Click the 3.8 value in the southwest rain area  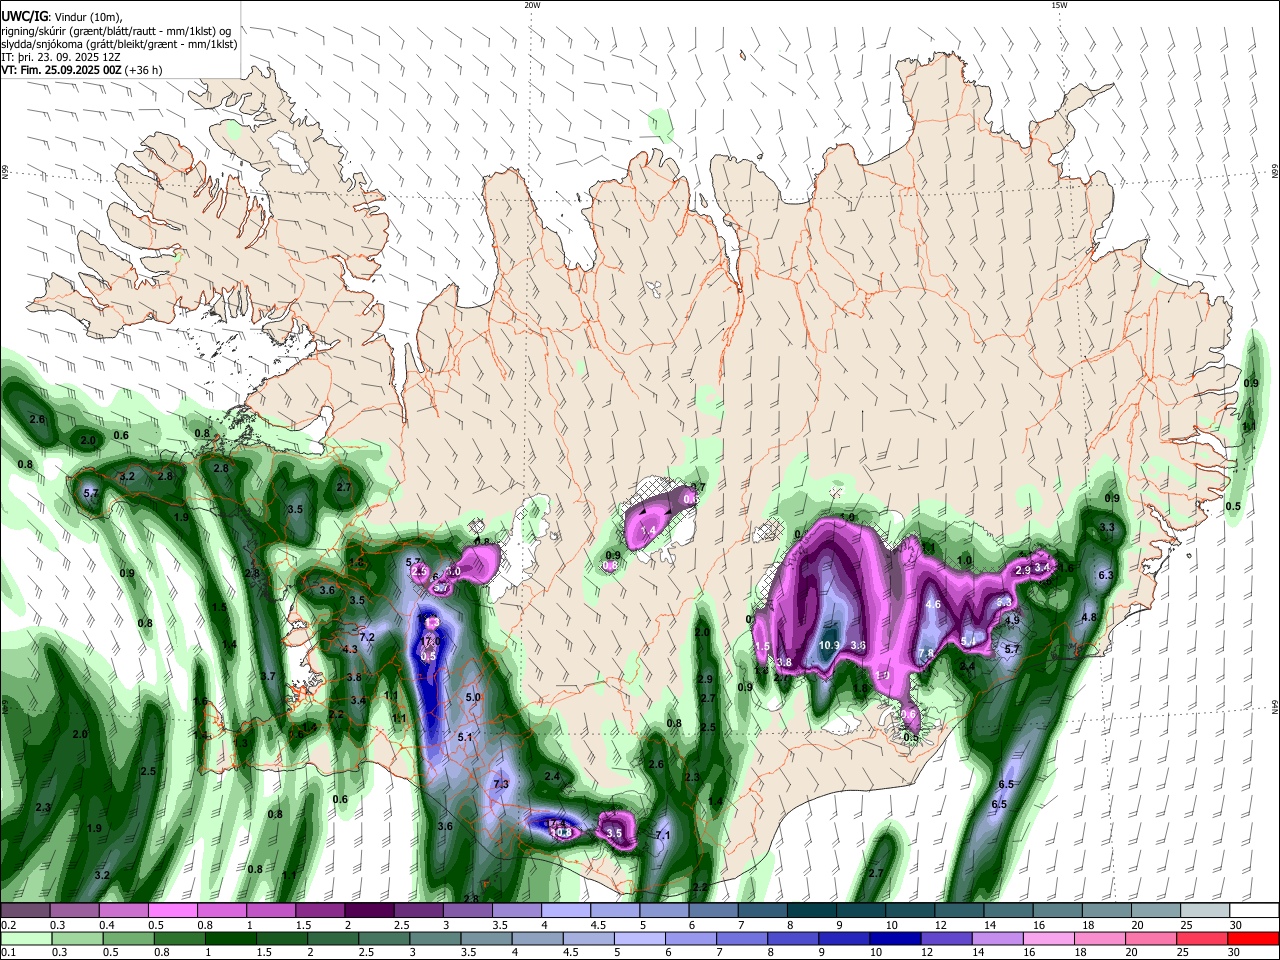354,677
